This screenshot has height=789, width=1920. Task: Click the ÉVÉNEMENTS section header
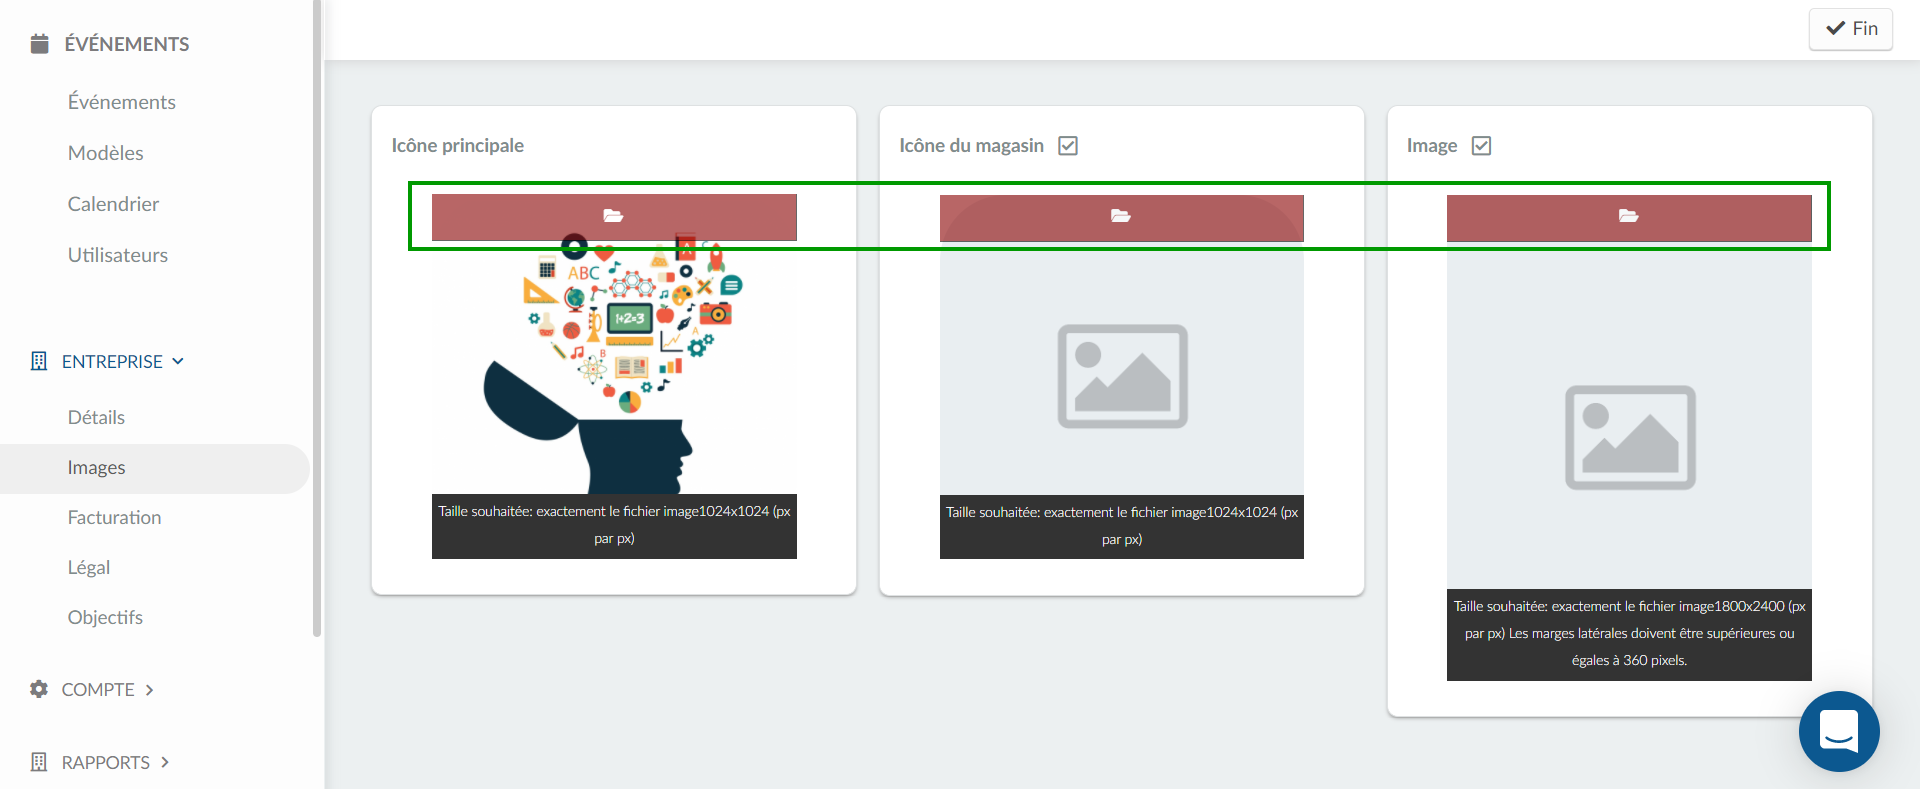tap(127, 44)
